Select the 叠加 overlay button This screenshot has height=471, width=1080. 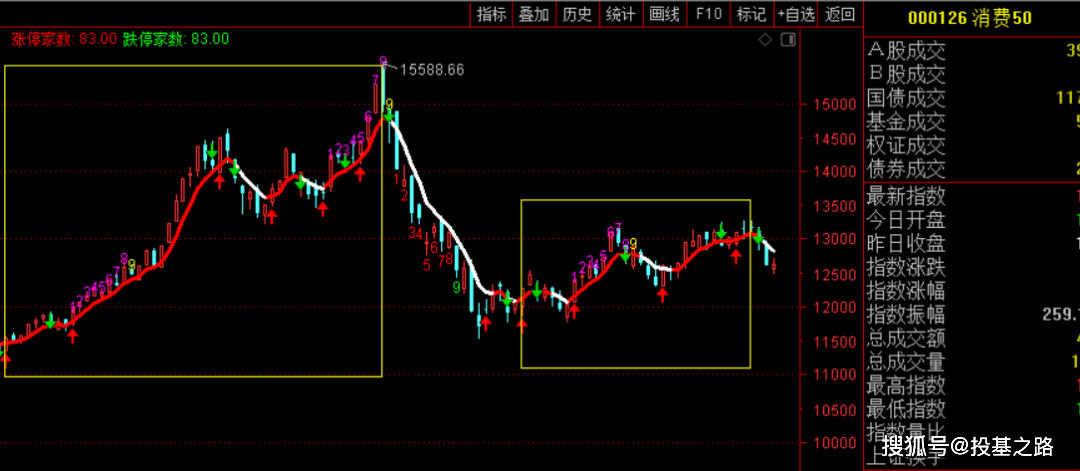point(534,14)
